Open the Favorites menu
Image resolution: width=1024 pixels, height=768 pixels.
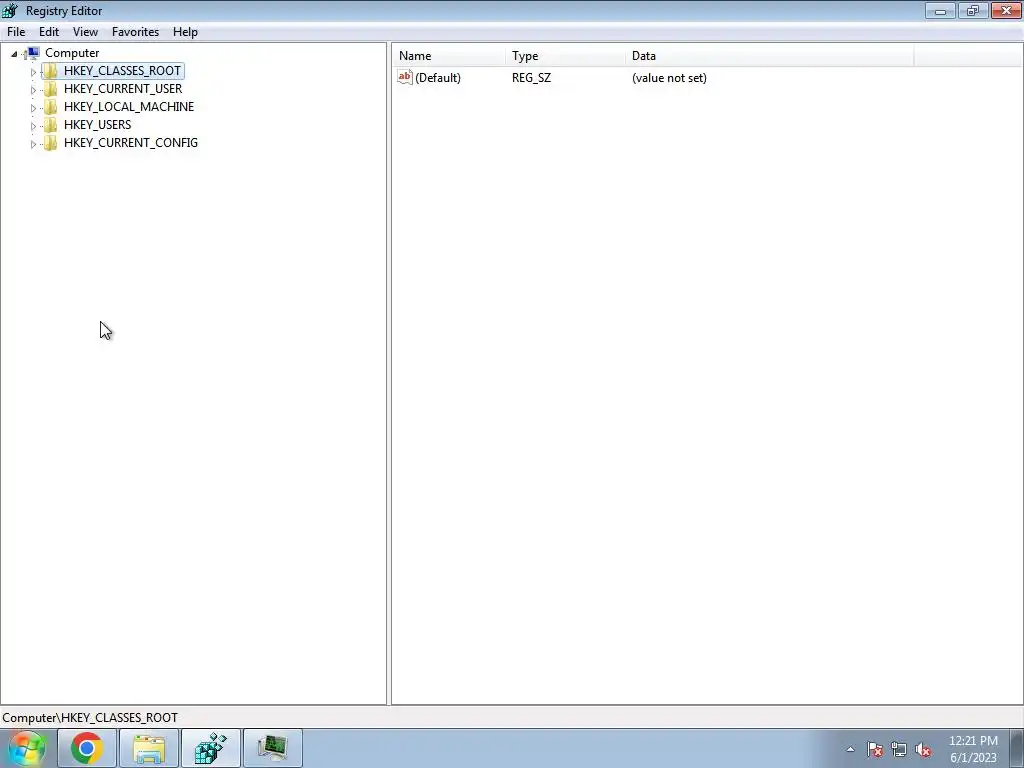135,32
